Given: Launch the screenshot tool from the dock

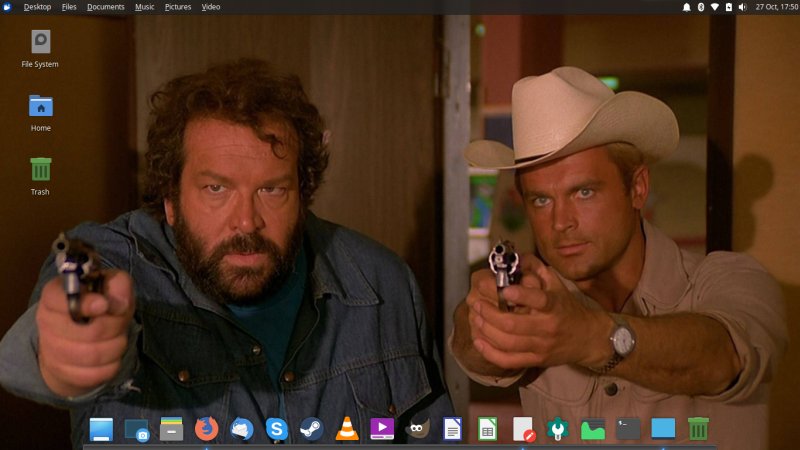Looking at the screenshot, I should pyautogui.click(x=137, y=430).
